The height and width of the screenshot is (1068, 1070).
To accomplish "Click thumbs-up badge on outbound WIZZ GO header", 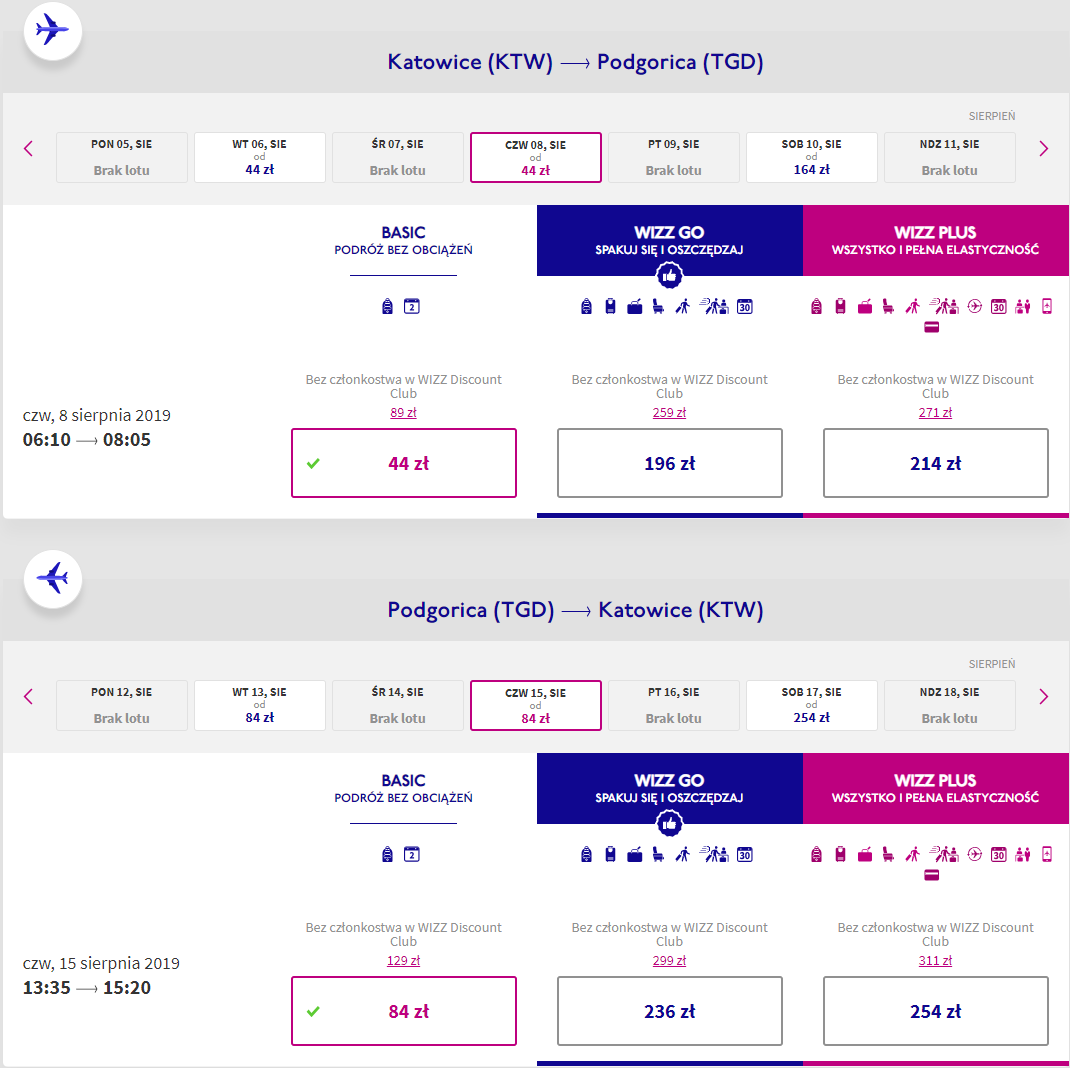I will point(669,276).
